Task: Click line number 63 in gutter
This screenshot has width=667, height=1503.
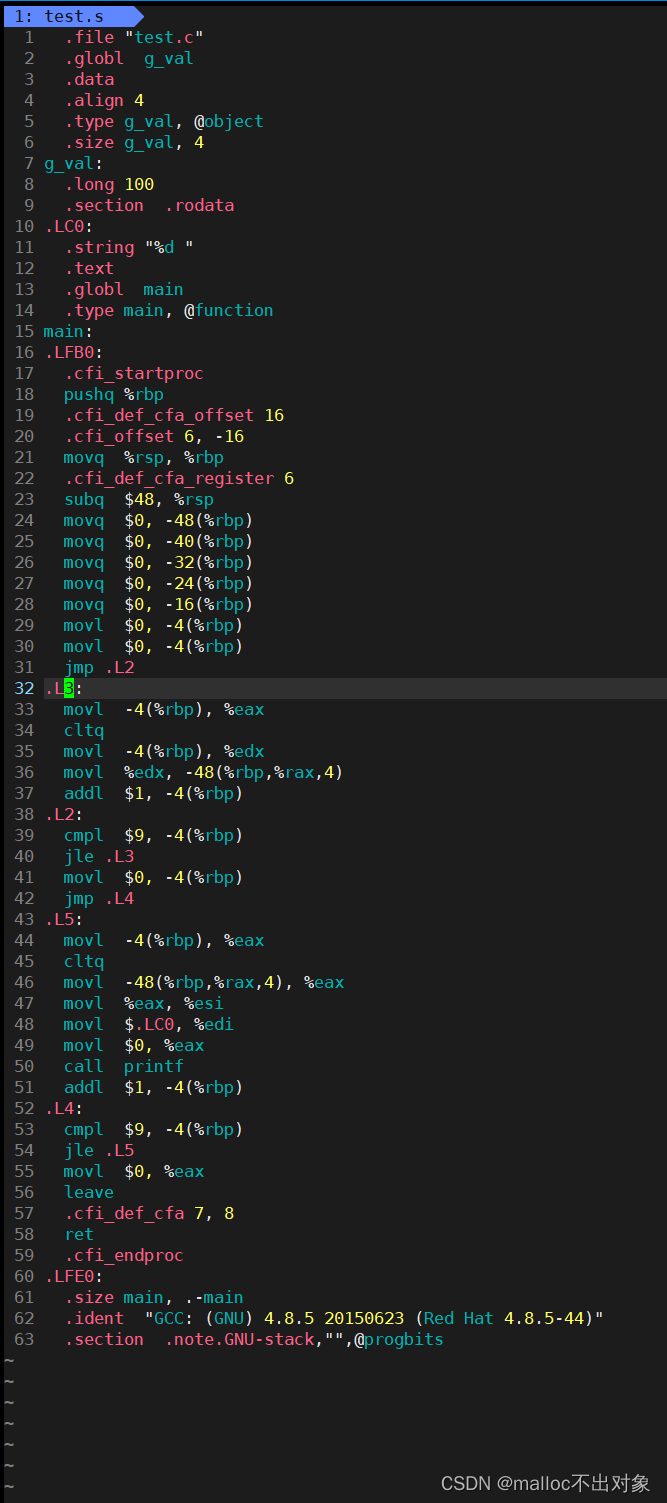Action: 24,1339
